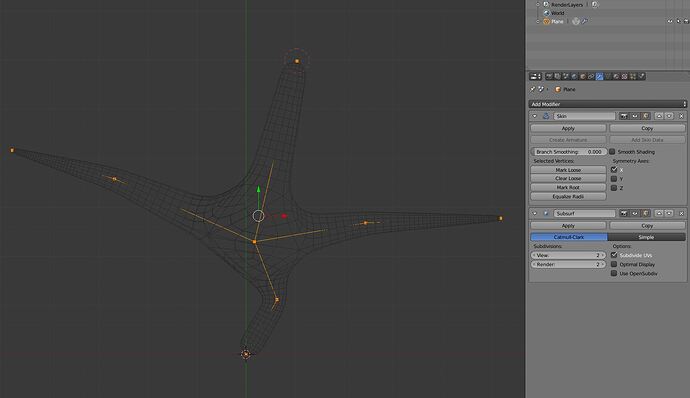Toggle Plane selectability arrow in outliner
Screen dimensions: 690x398
[x=679, y=21]
